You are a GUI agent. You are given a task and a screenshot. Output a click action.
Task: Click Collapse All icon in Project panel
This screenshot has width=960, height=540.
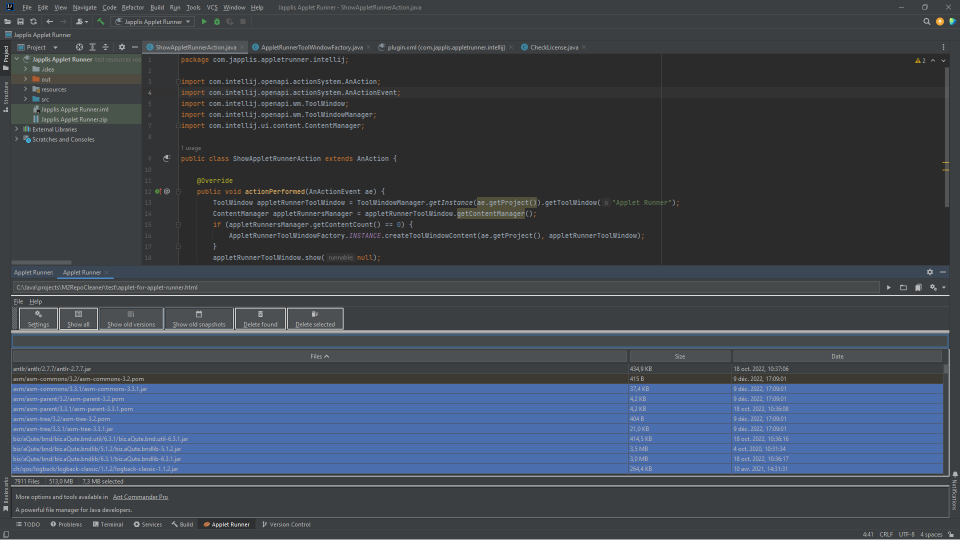tap(105, 47)
